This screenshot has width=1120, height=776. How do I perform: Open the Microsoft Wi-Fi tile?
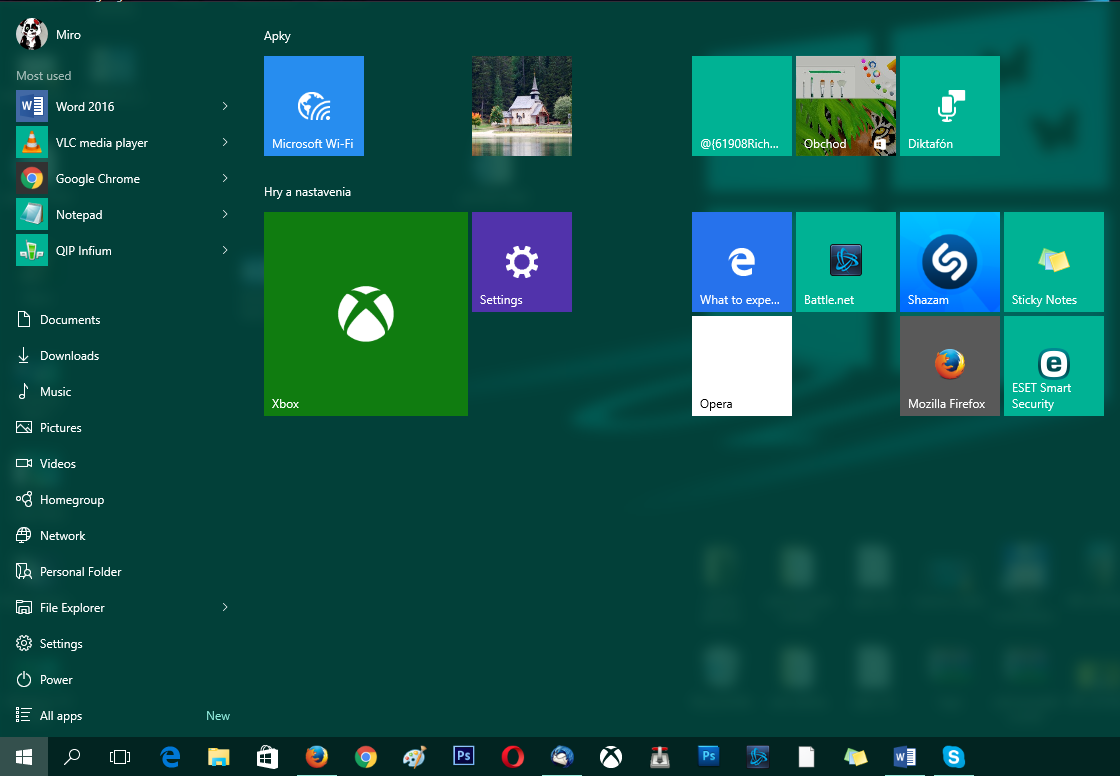coord(314,106)
